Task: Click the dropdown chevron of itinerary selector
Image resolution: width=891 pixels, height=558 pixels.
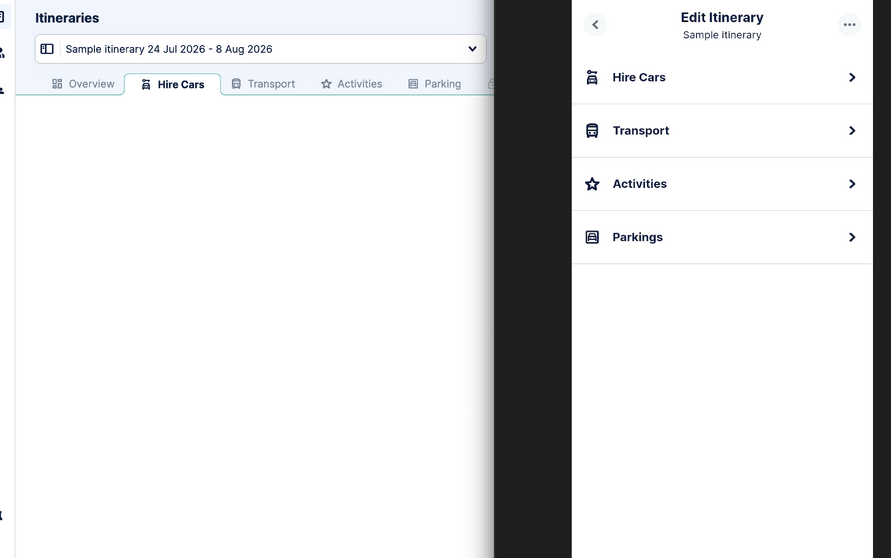Action: coord(472,49)
